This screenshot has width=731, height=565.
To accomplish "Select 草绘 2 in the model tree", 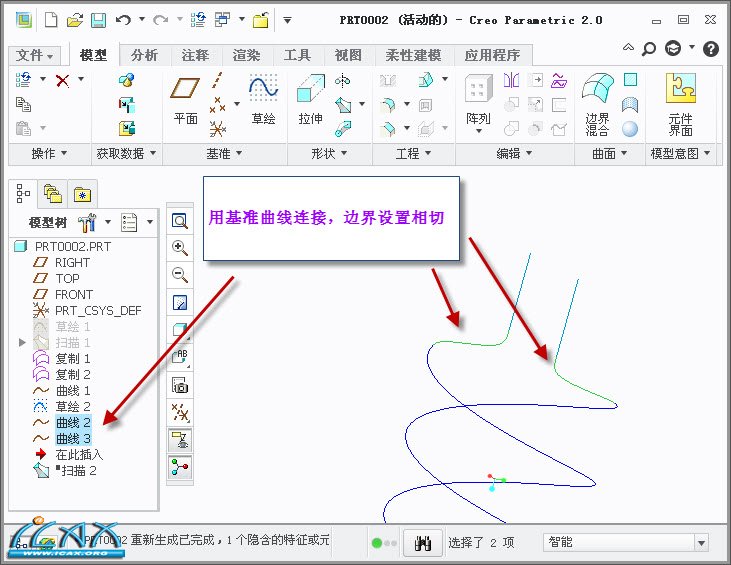I will [x=73, y=407].
